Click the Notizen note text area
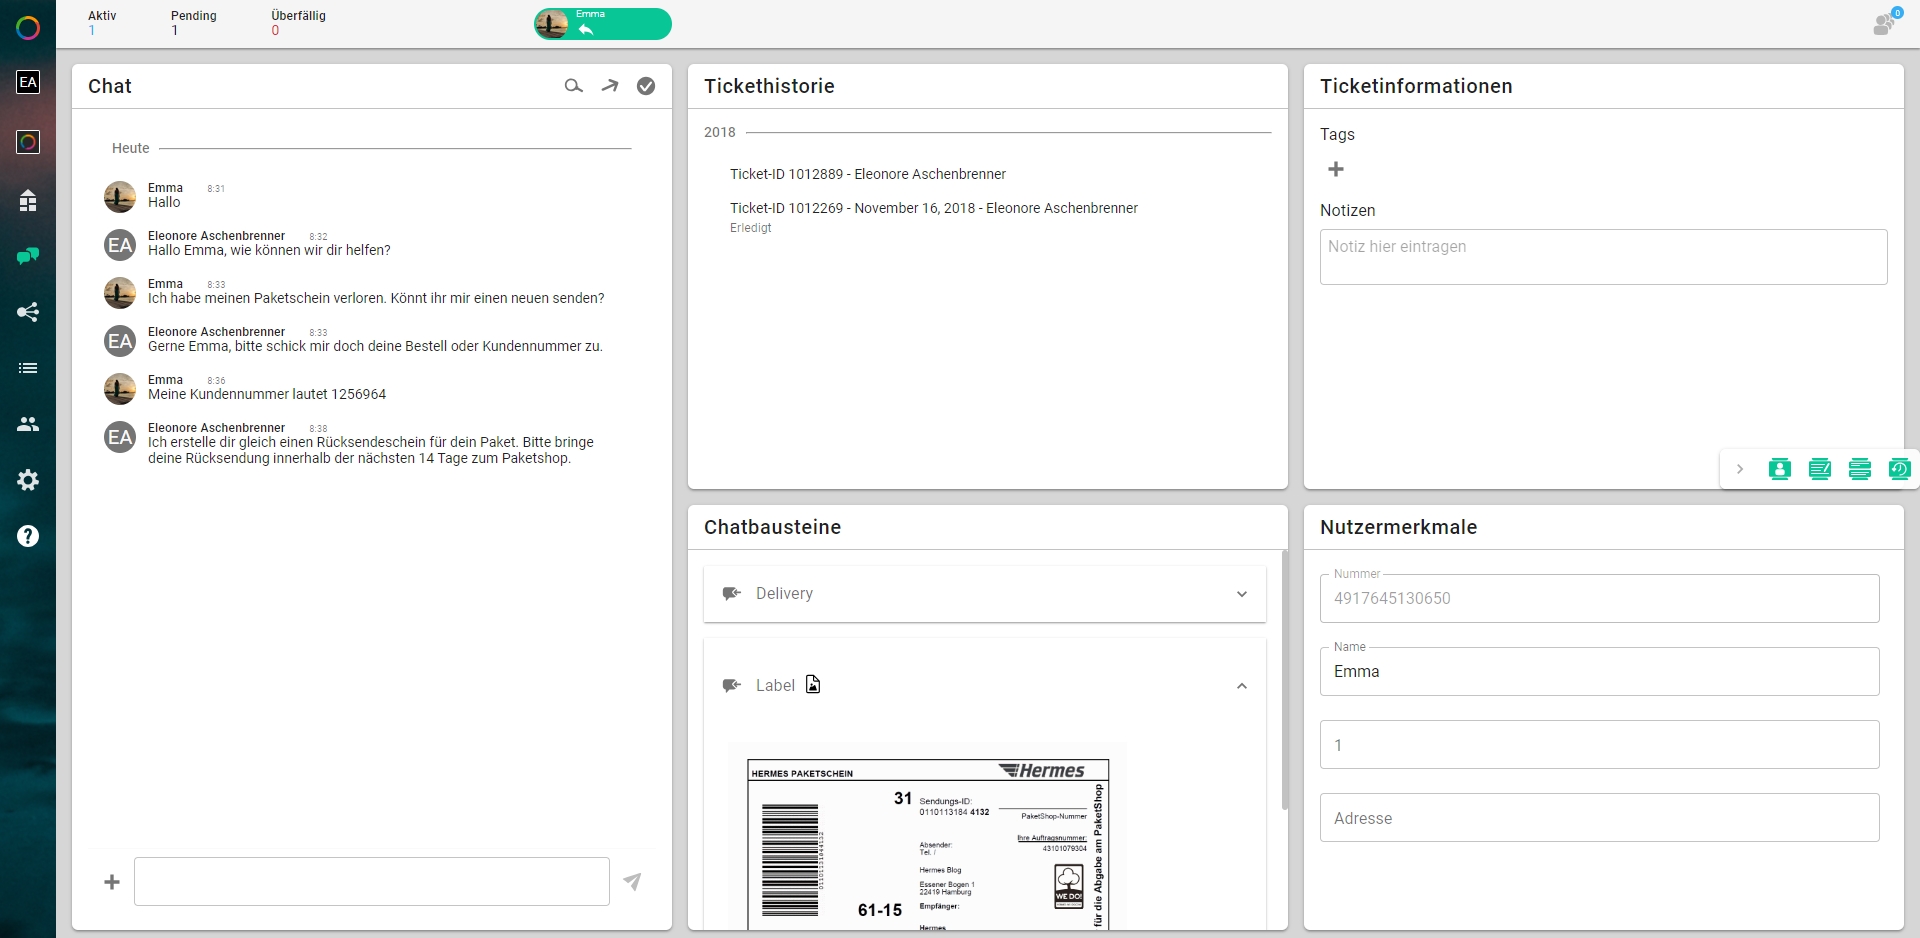1920x938 pixels. pyautogui.click(x=1604, y=257)
